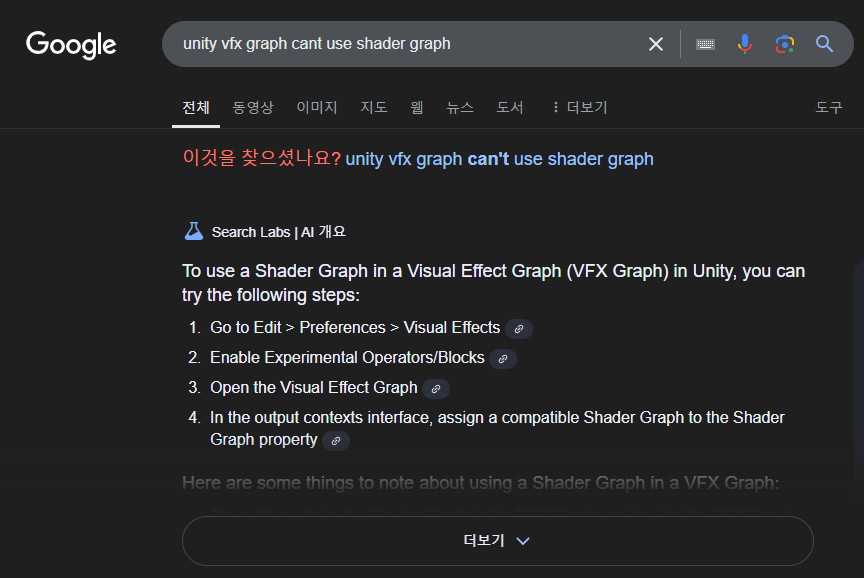
Task: Open source link after Shader Graph property step
Action: coord(336,441)
